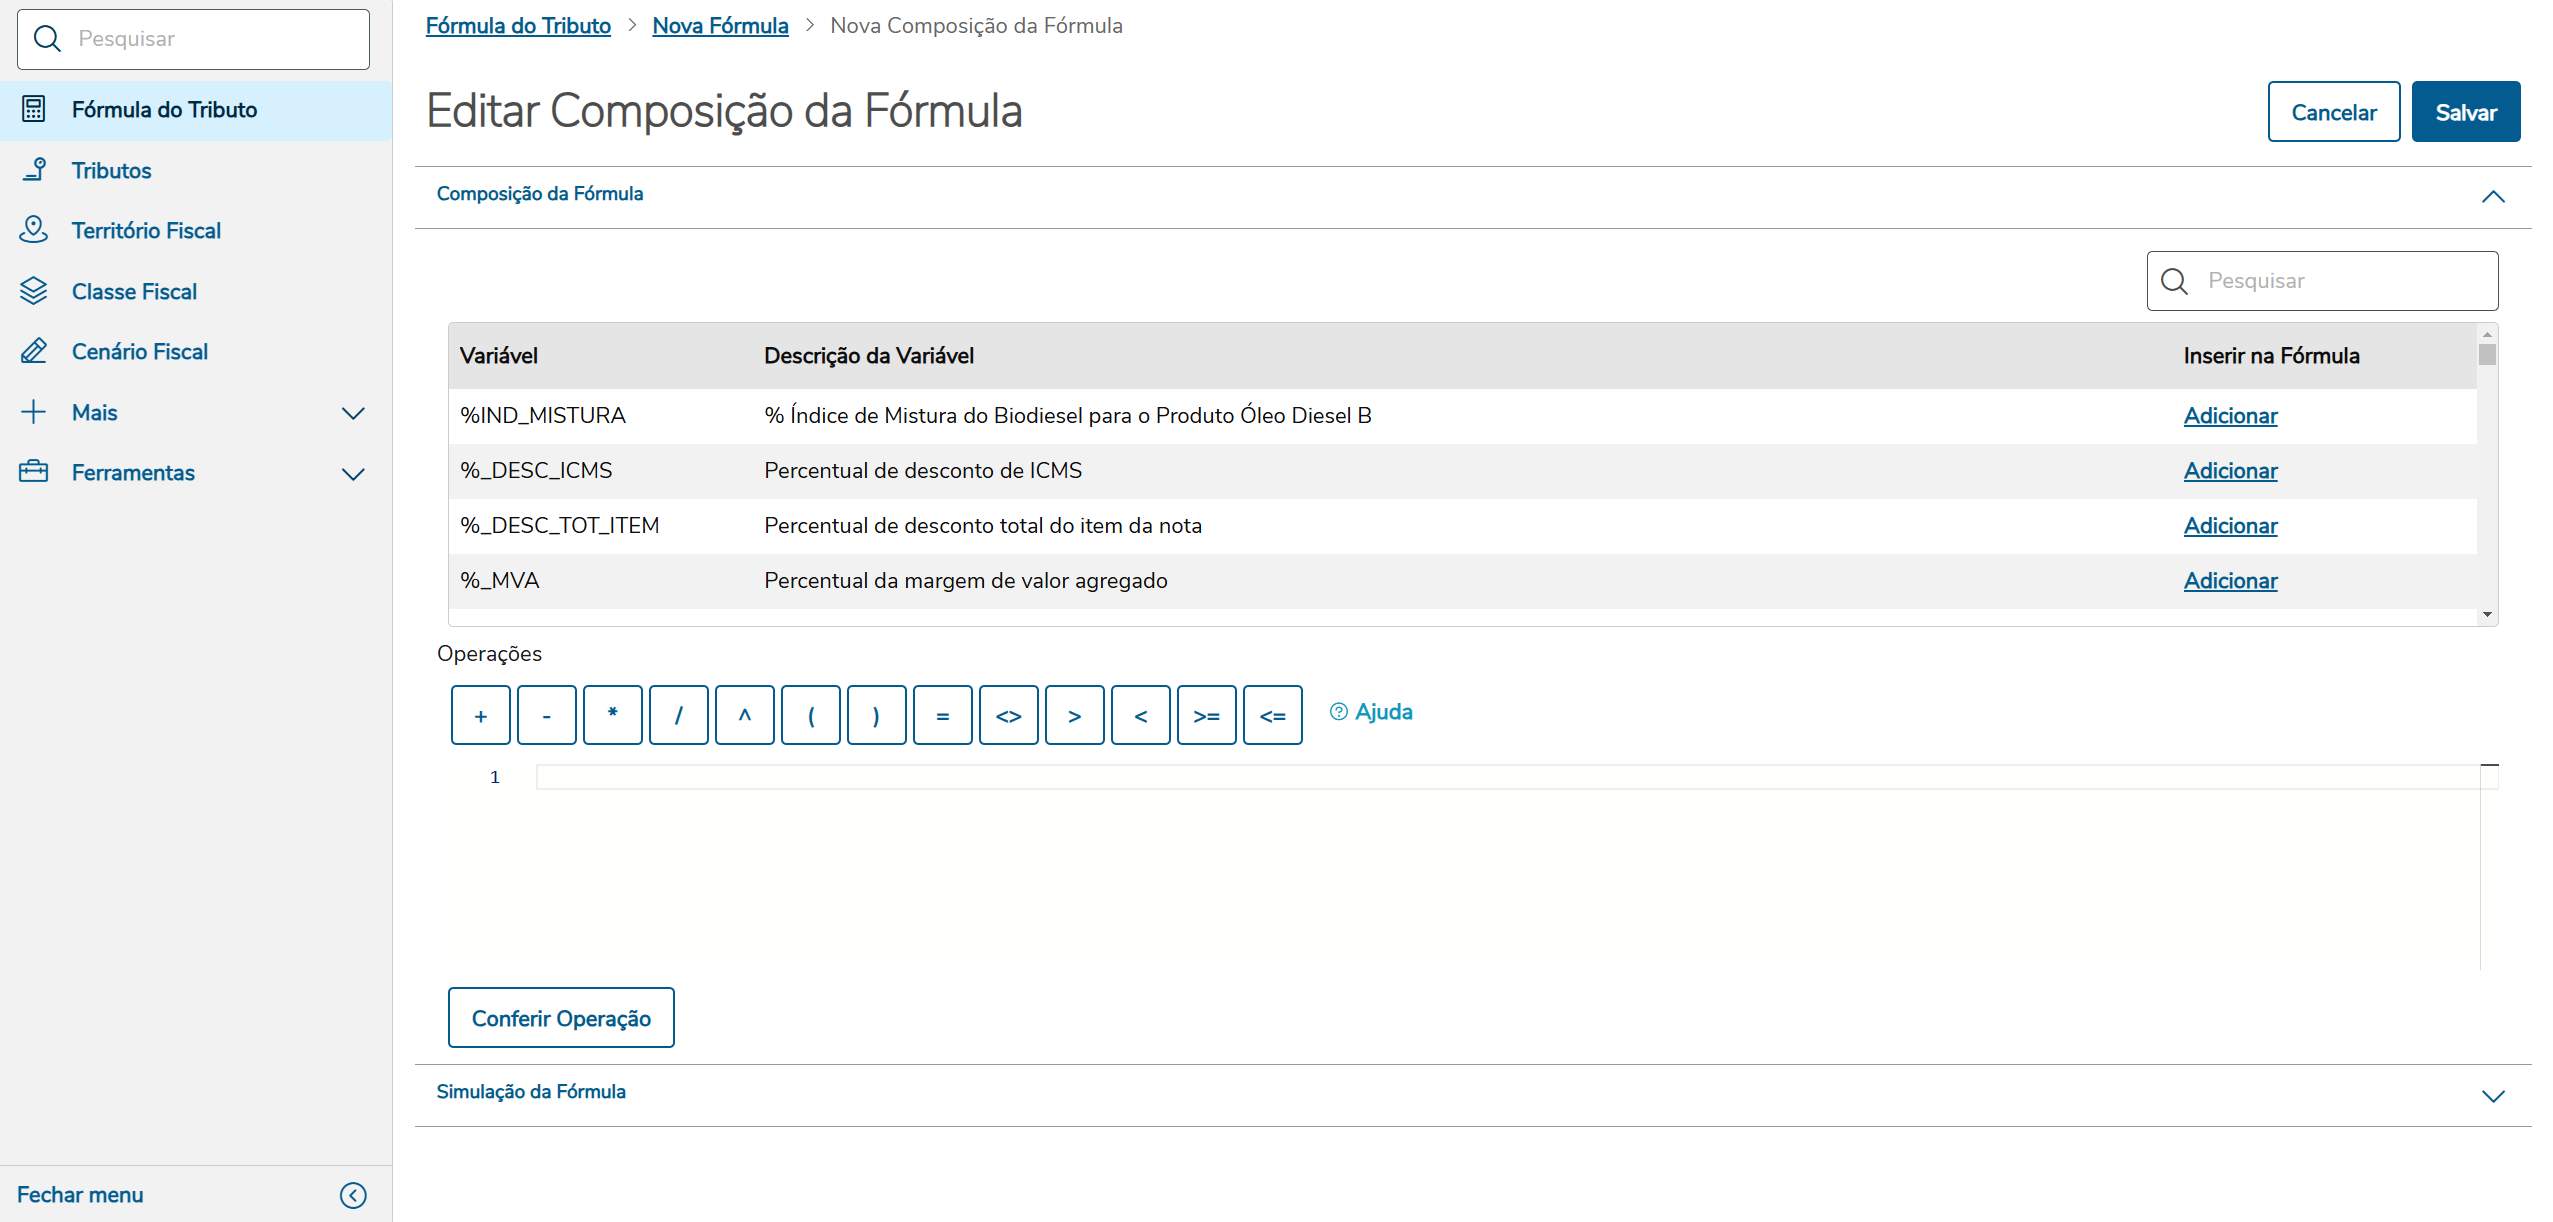Click the Fórmula do Tributo calculator icon
Image resolution: width=2553 pixels, height=1222 pixels.
34,109
